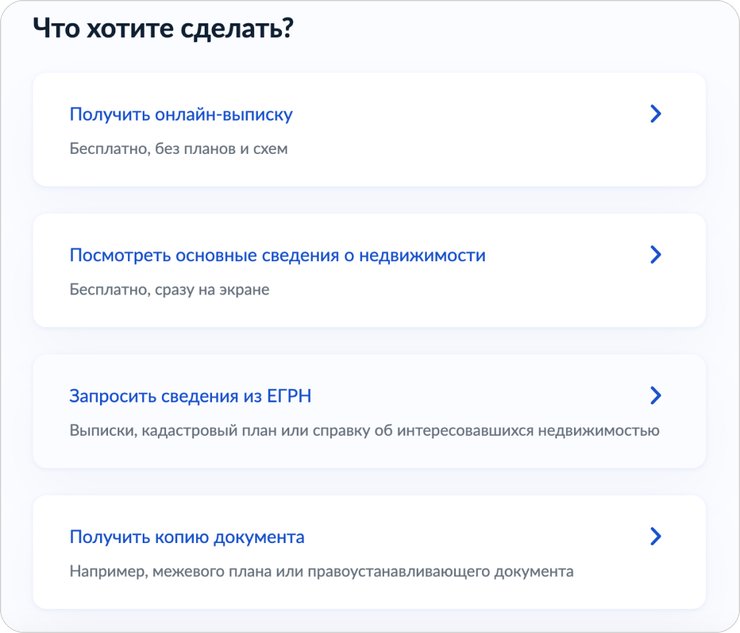The width and height of the screenshot is (740, 633).
Task: Click chevron next to Посмотреть основные сведения о недвижимости
Action: [656, 254]
